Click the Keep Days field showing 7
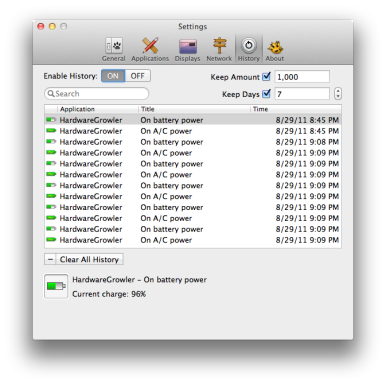Viewport: 386px width, 385px height. coord(302,94)
